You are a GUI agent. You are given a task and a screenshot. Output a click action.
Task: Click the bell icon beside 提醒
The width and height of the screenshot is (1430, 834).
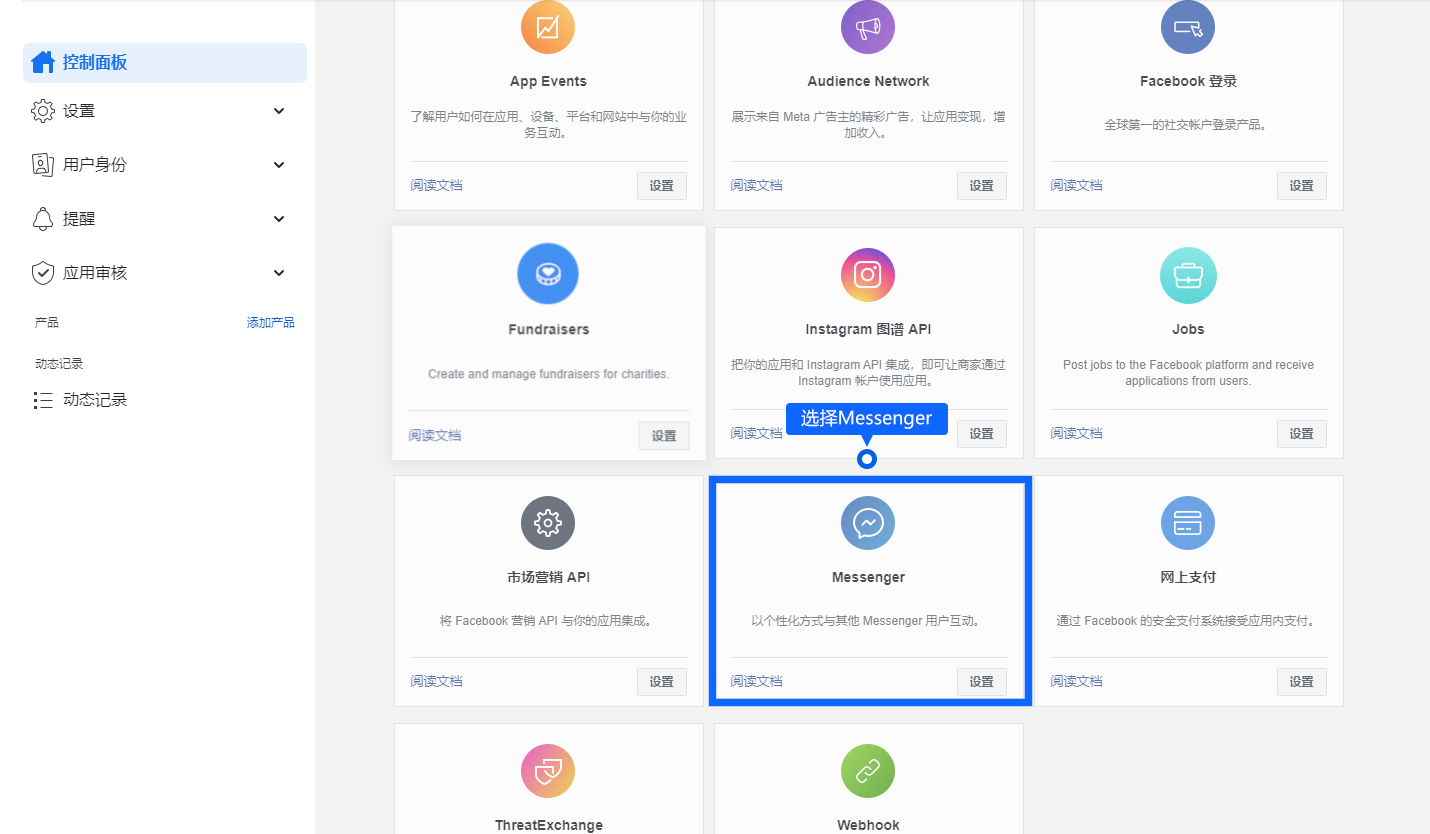pos(43,219)
